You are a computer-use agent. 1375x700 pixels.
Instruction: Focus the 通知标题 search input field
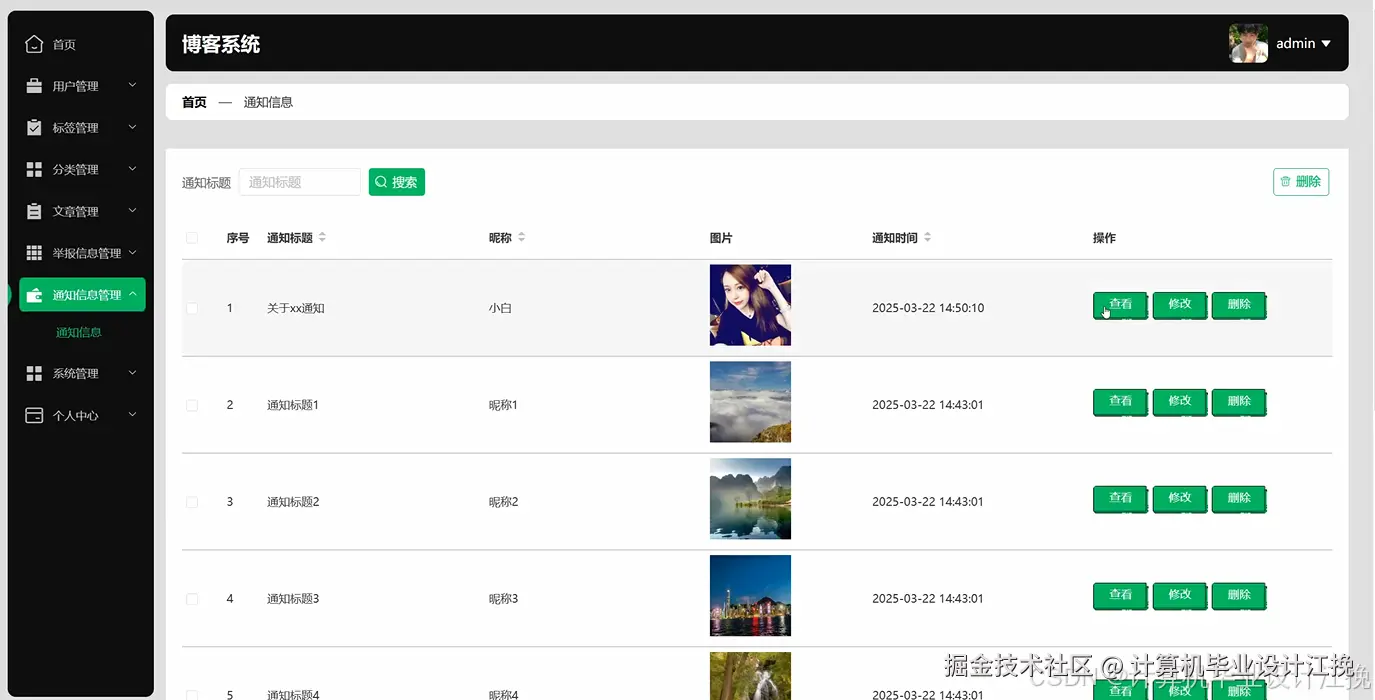300,182
